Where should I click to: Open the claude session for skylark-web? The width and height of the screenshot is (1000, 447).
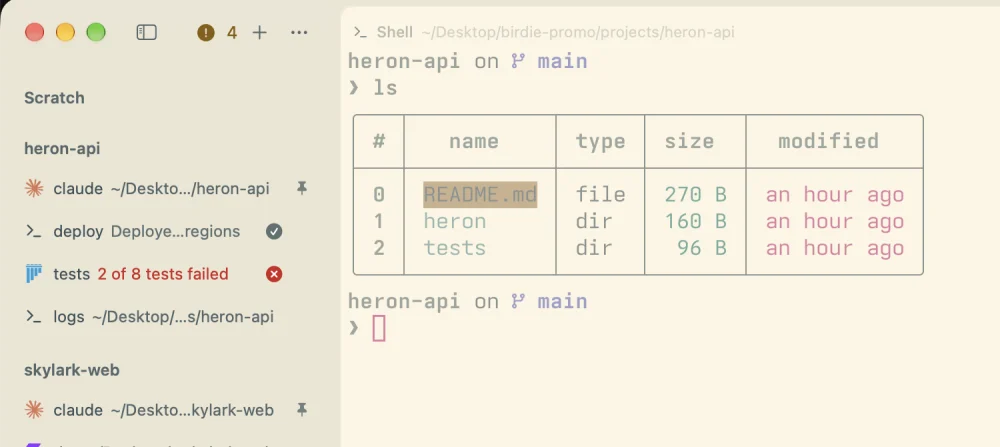point(167,409)
